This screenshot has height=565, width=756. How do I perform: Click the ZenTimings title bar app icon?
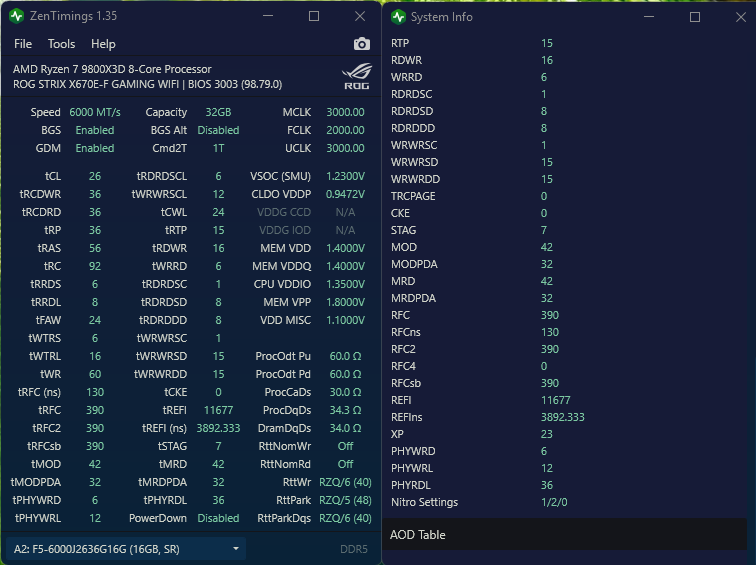(x=17, y=17)
